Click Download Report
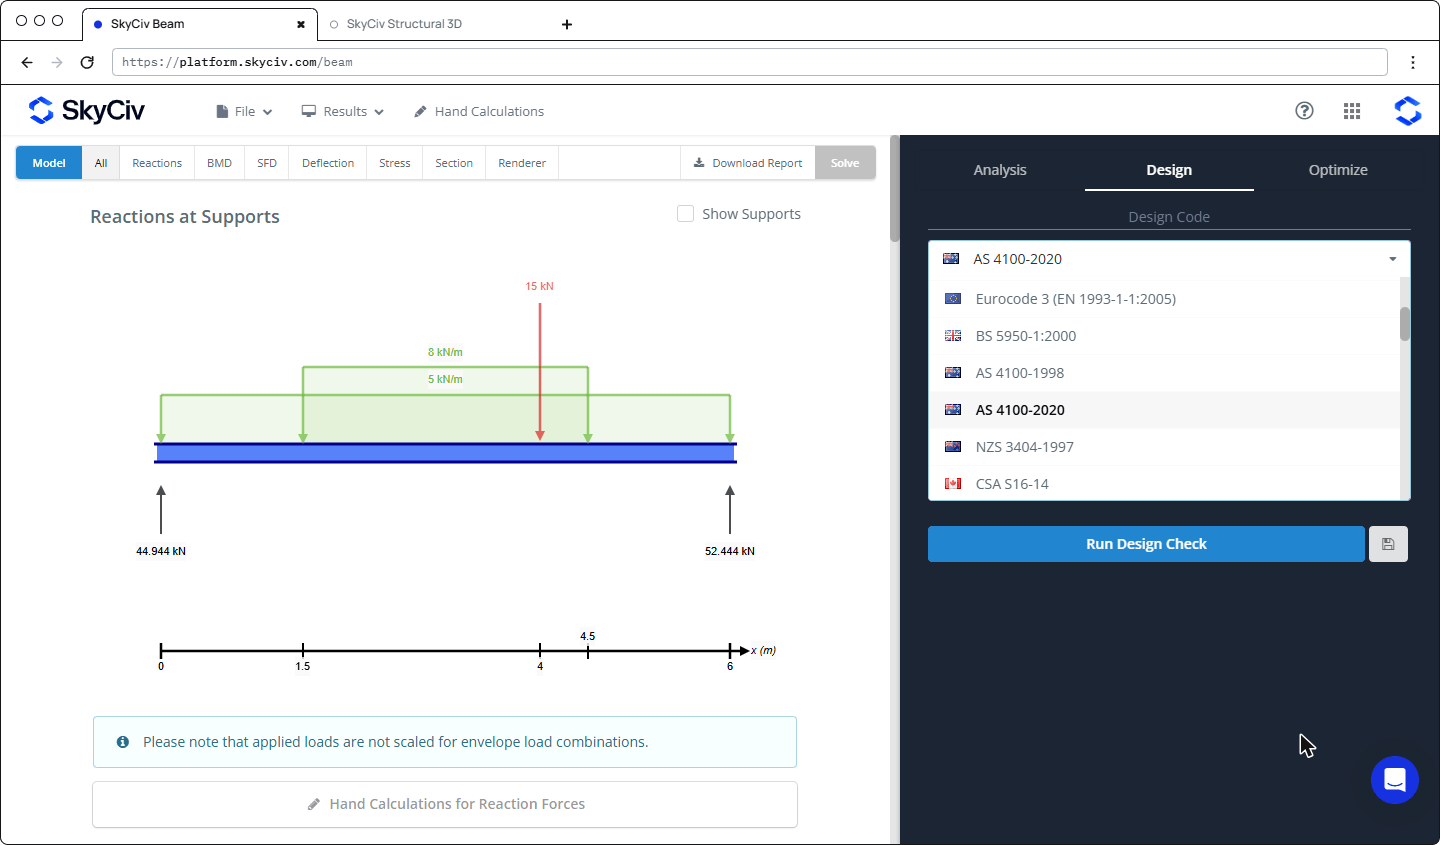The height and width of the screenshot is (845, 1440). click(x=748, y=163)
